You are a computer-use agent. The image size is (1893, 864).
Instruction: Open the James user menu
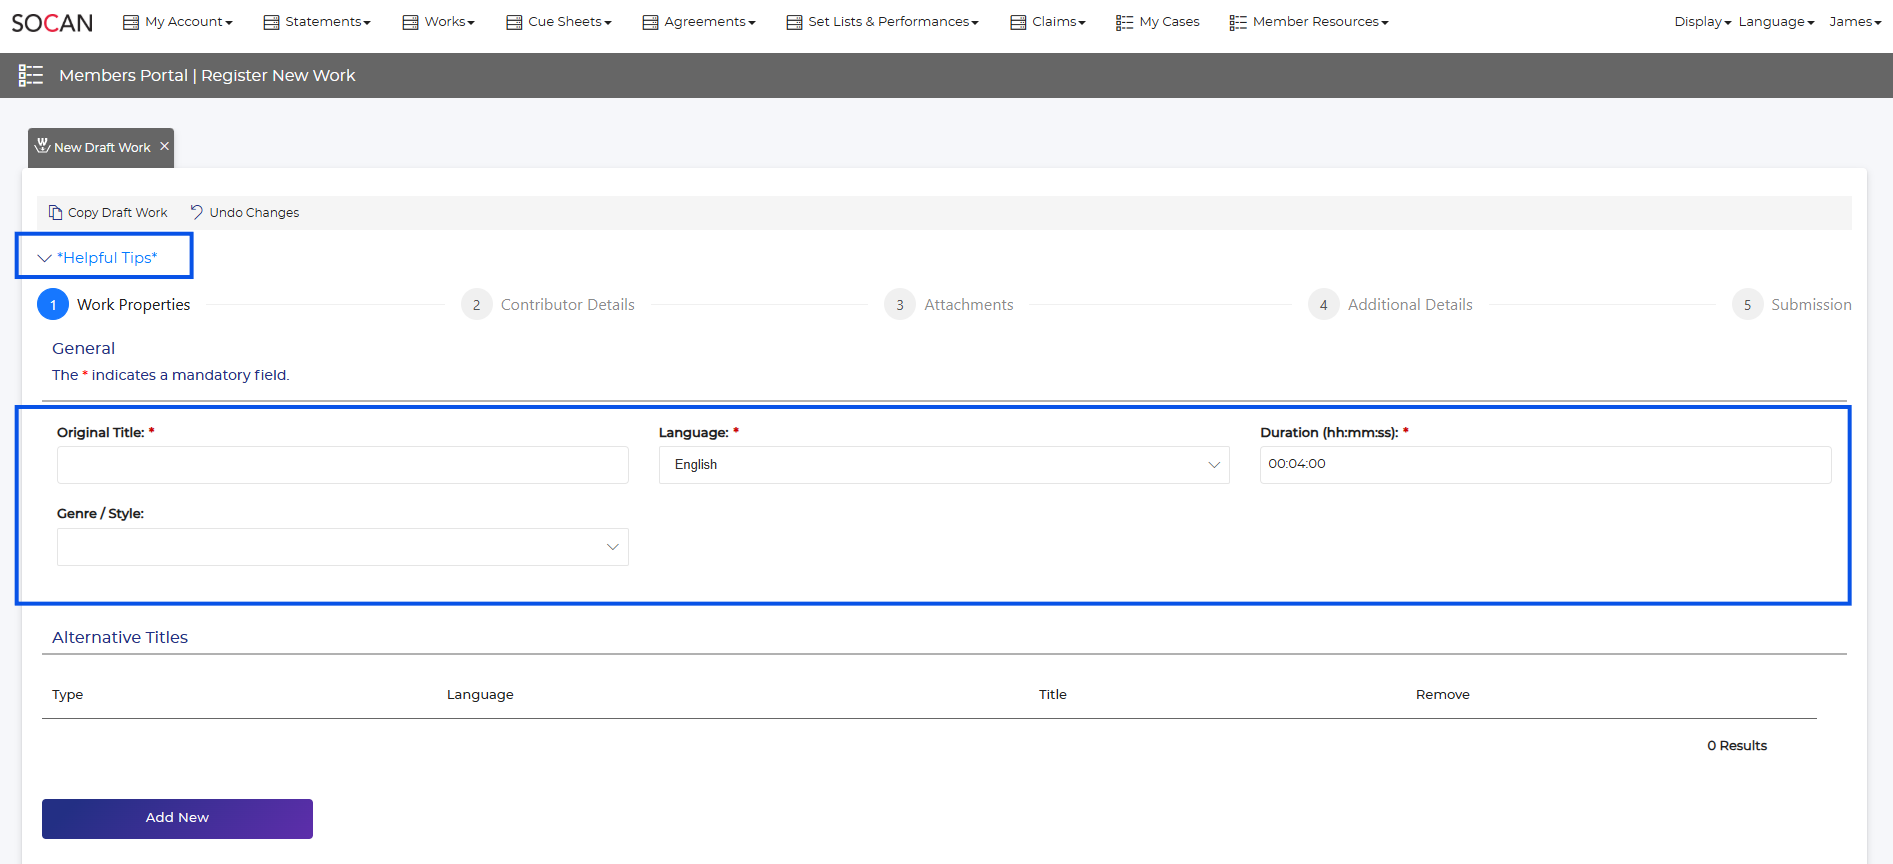1854,22
